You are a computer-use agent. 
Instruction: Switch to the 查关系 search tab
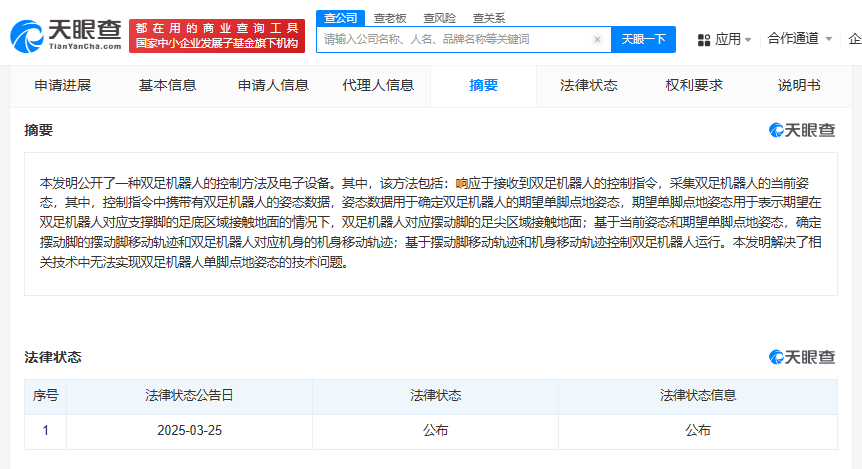(489, 18)
